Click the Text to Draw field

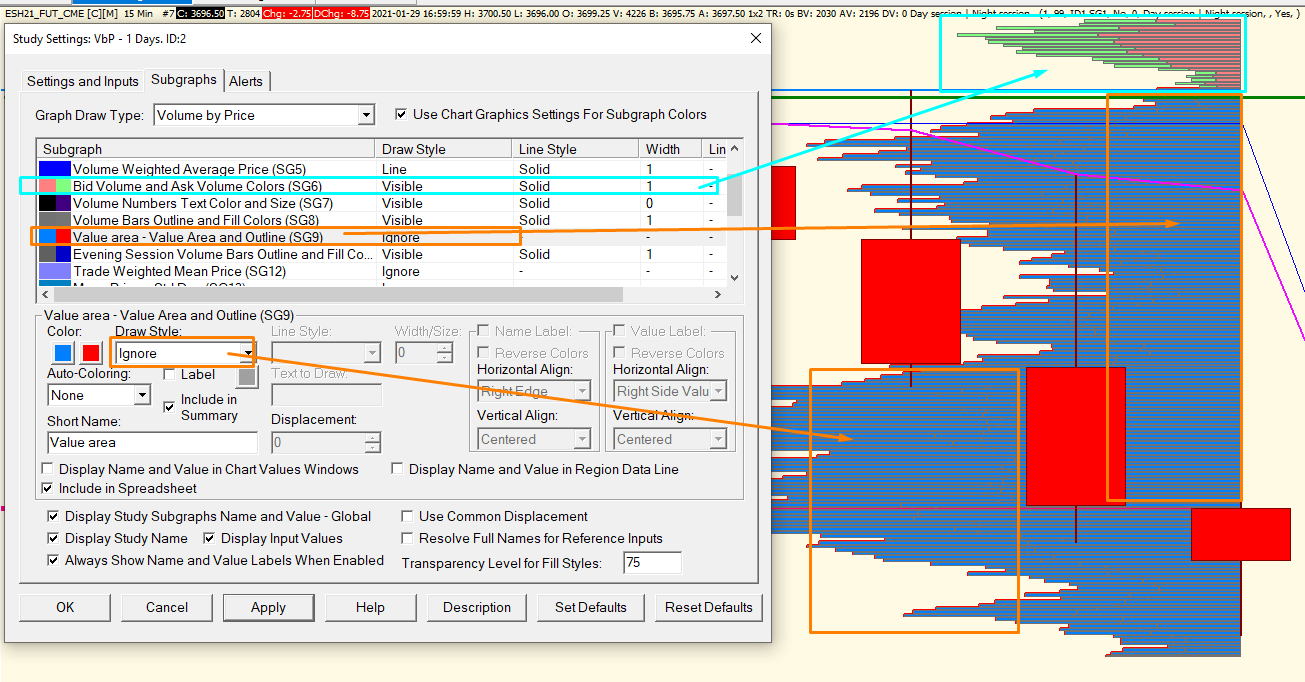click(326, 395)
